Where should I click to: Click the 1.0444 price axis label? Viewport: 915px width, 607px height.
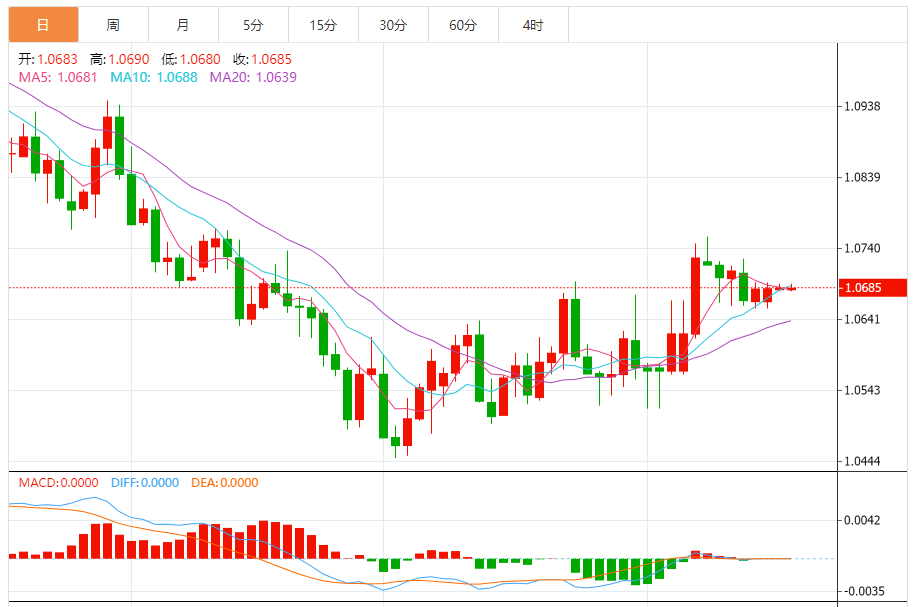[x=862, y=461]
